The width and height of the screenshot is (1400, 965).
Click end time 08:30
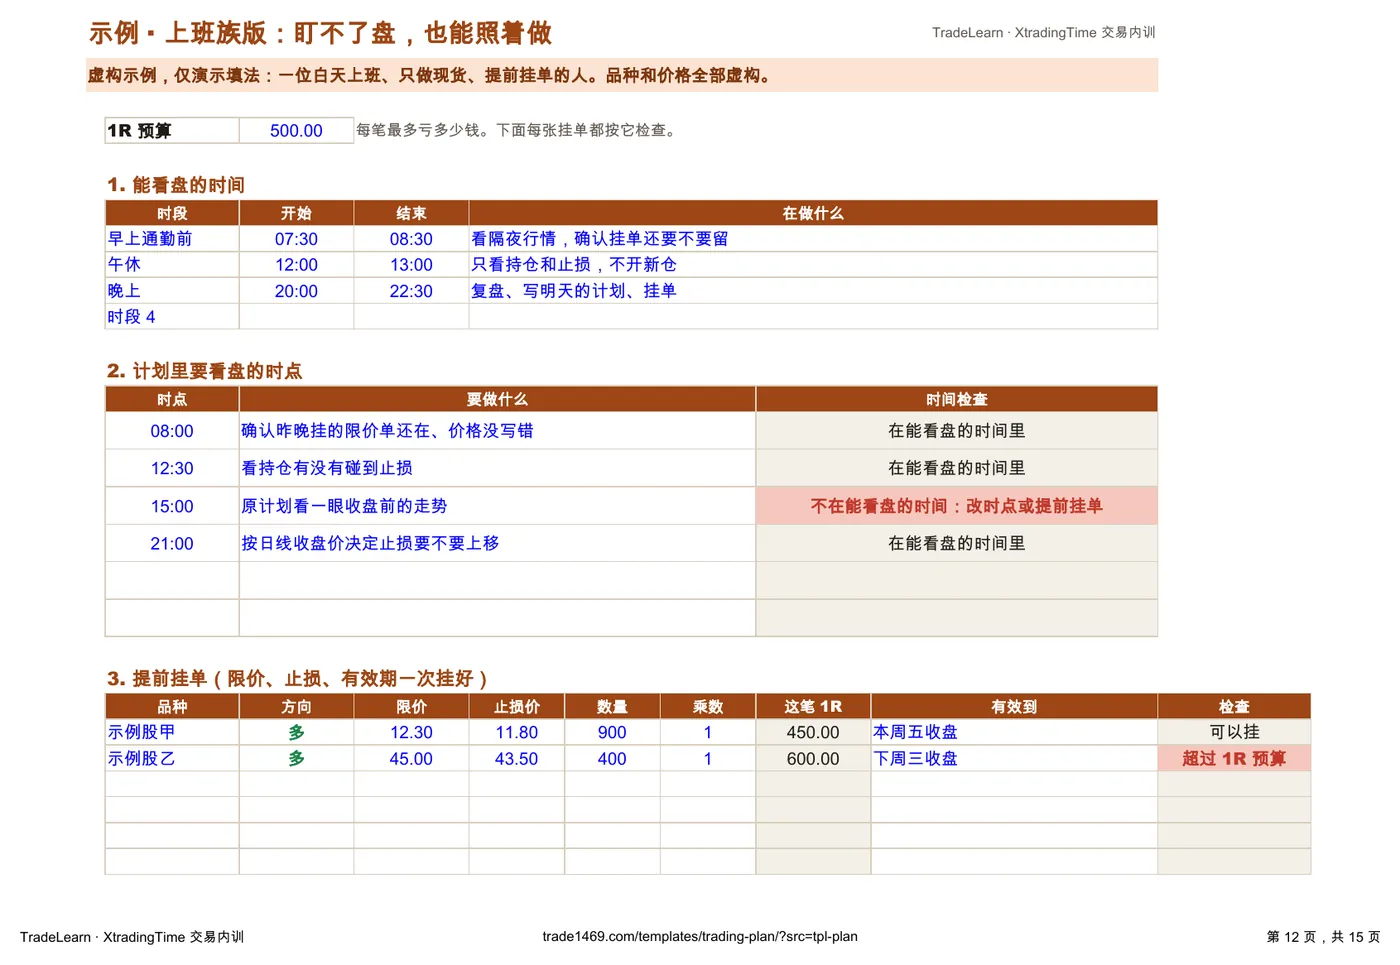tap(411, 239)
